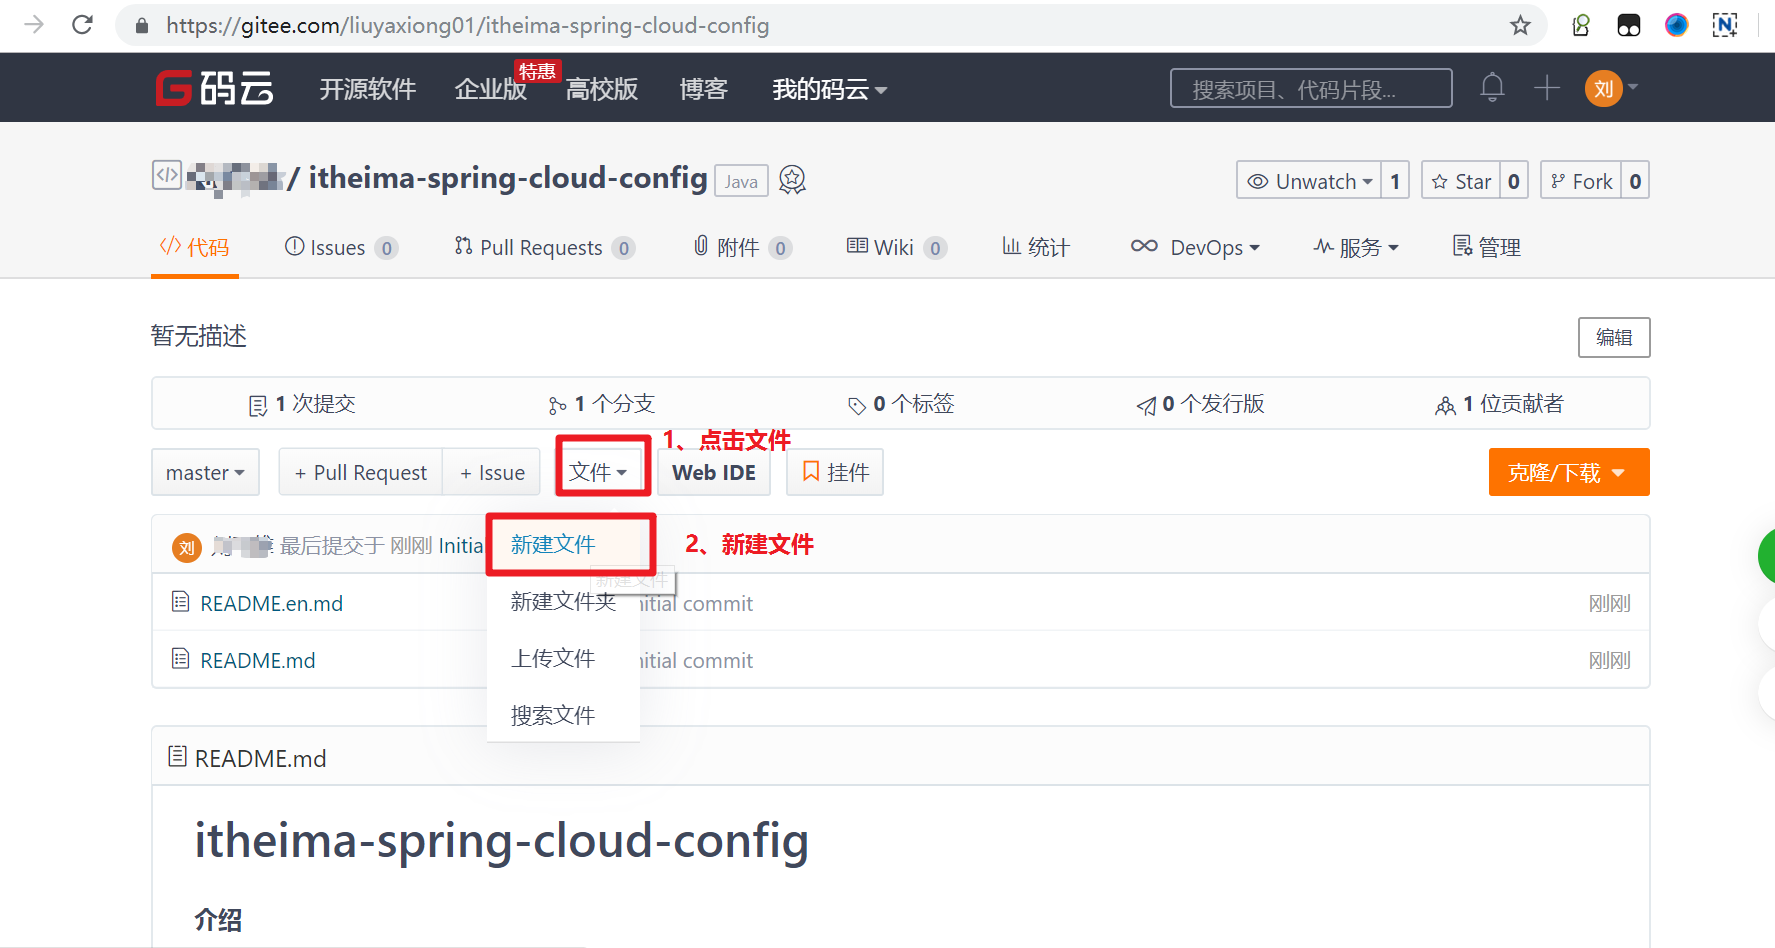
Task: Click the Gitee 码云 logo
Action: coord(215,88)
